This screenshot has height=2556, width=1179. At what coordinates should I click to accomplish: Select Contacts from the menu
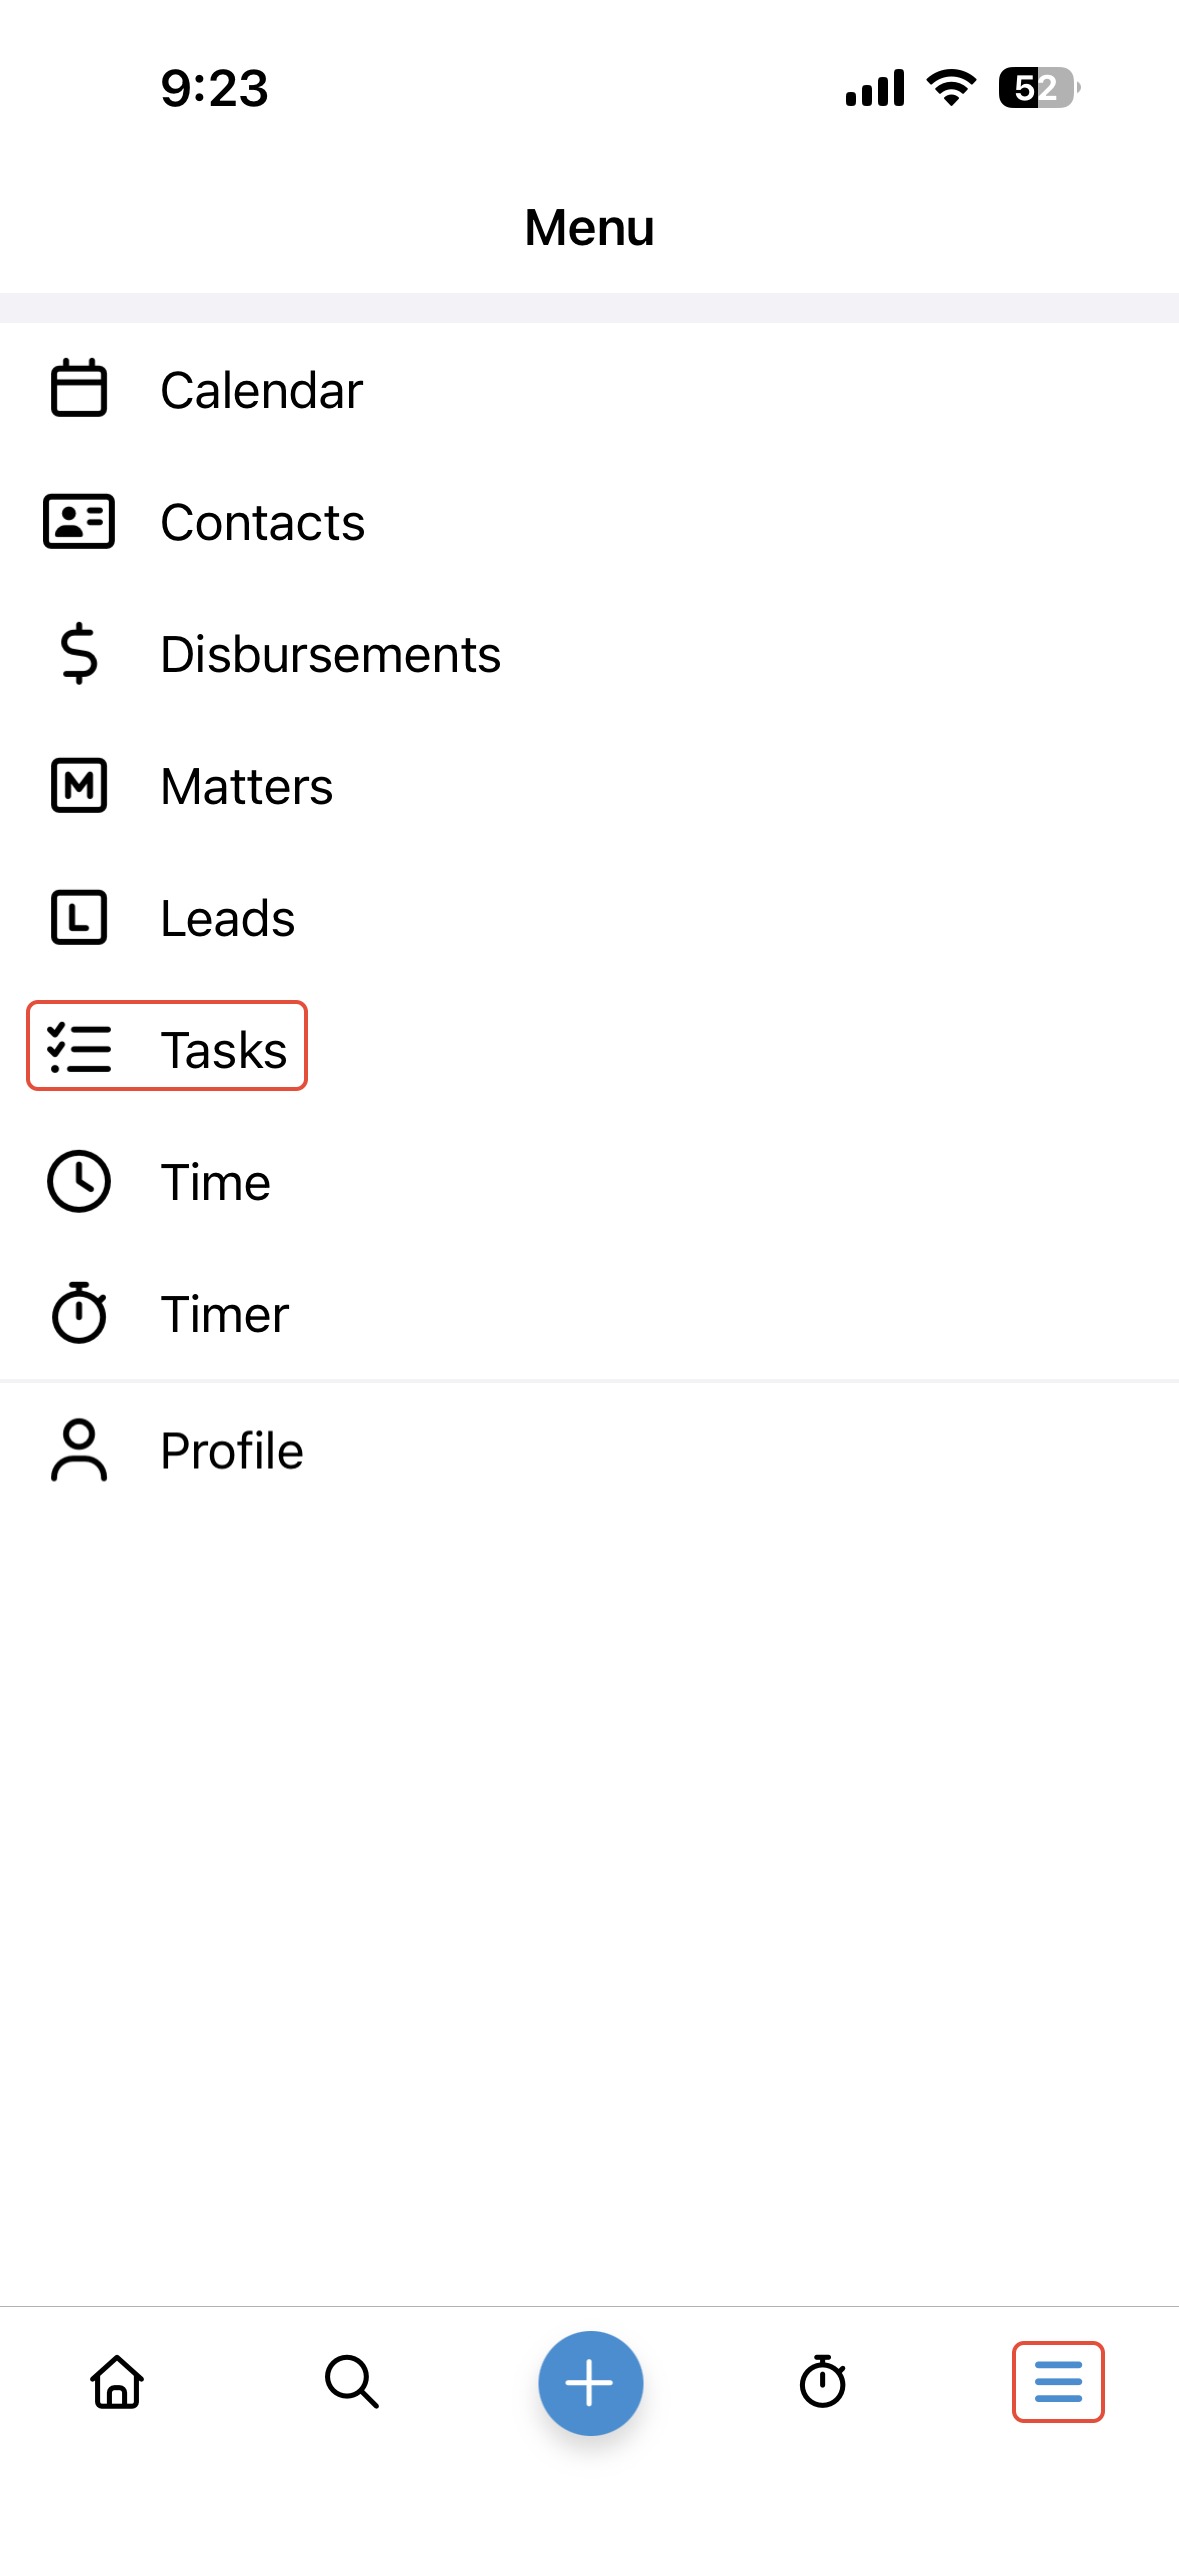262,522
